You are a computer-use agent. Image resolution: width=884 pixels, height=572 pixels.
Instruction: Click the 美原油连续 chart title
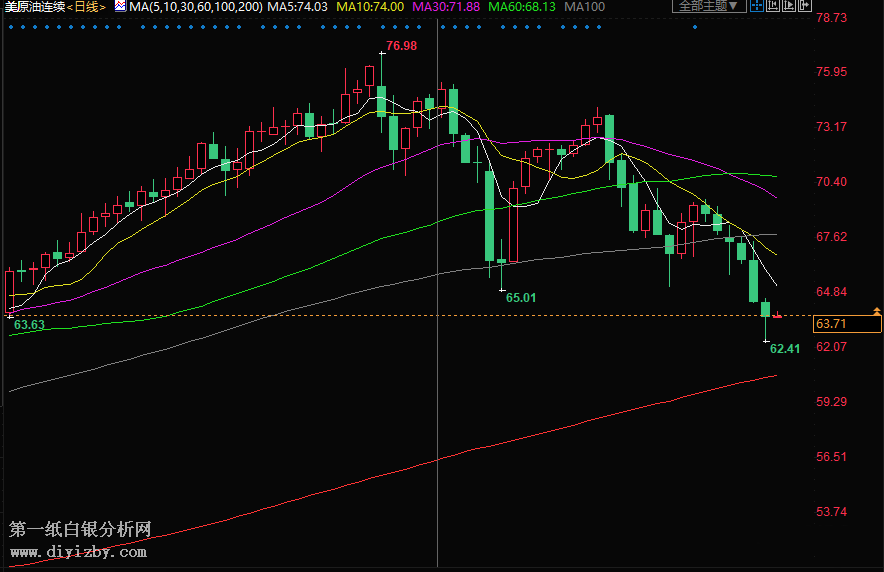34,6
